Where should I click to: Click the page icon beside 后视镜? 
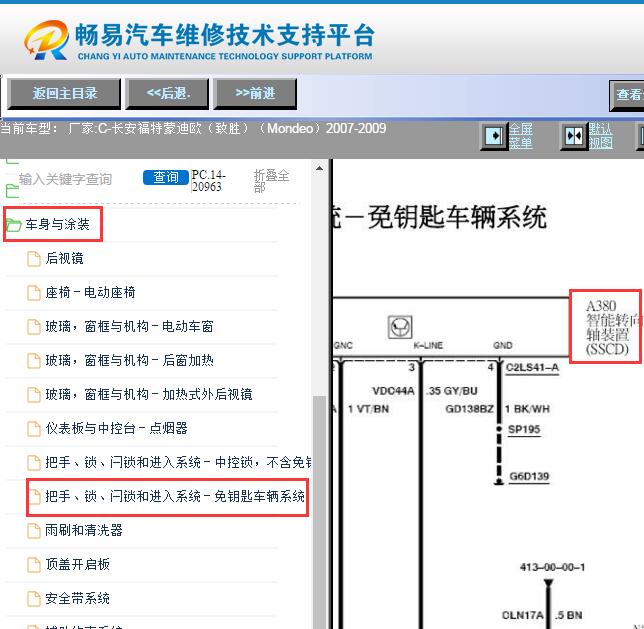pyautogui.click(x=34, y=259)
